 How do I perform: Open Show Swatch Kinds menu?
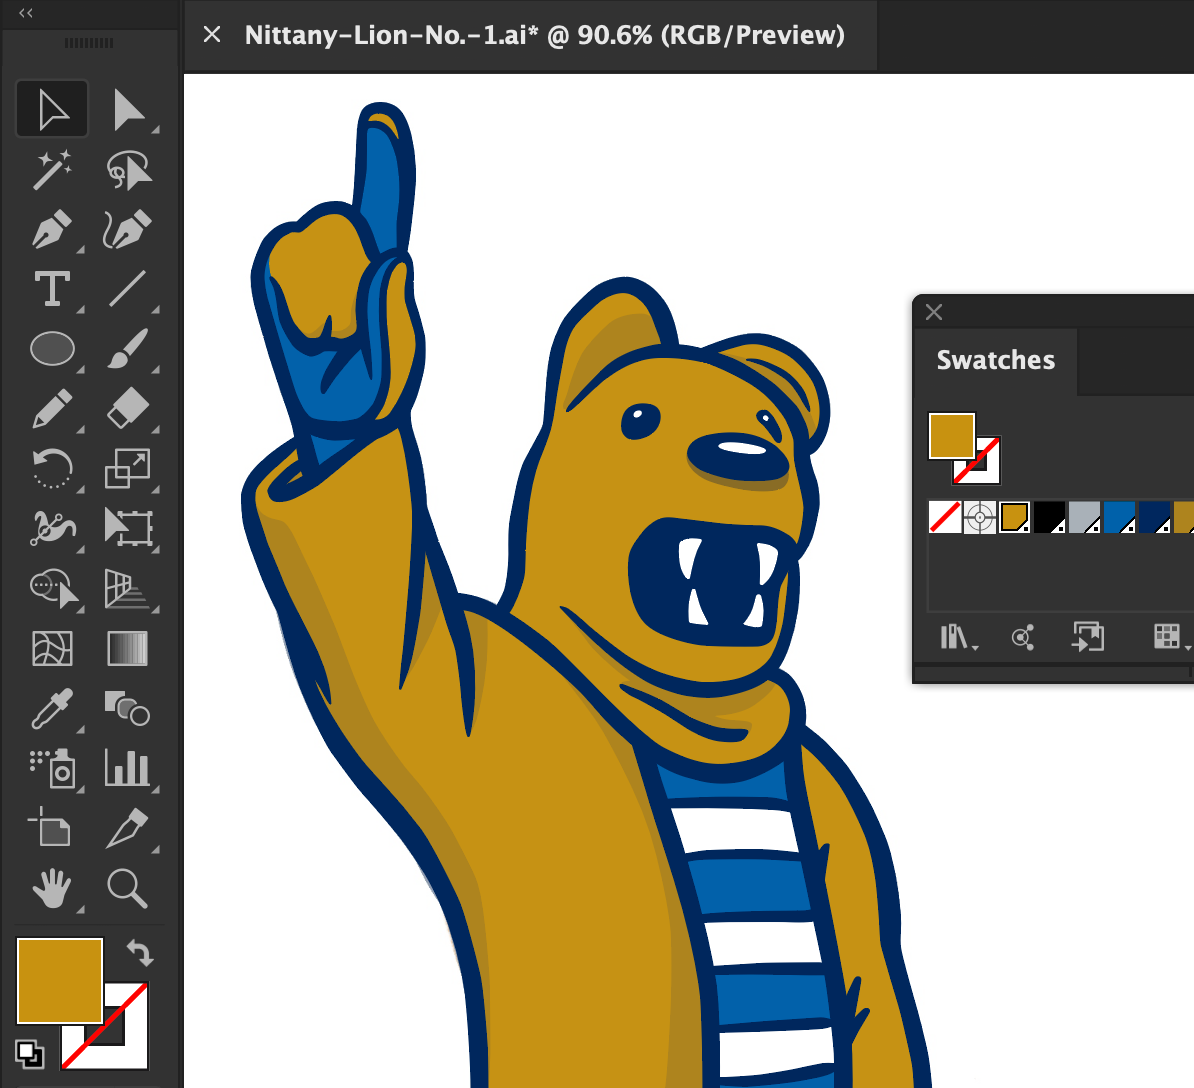pos(1170,637)
